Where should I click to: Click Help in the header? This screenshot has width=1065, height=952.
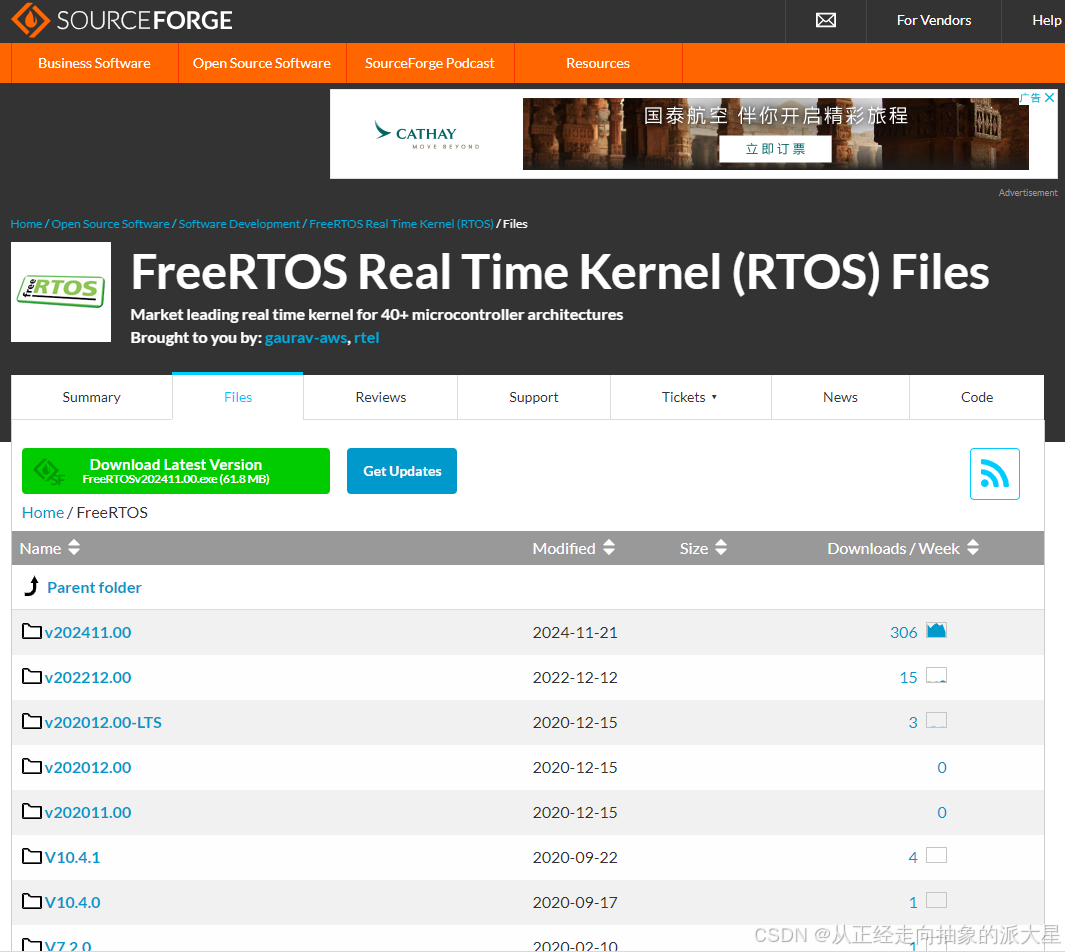tap(1046, 20)
